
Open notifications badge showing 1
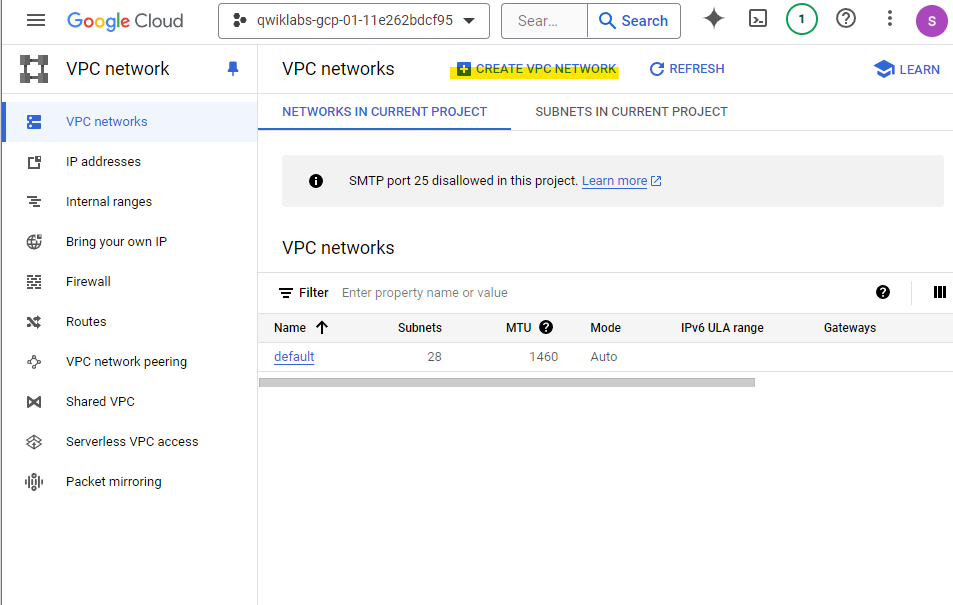[801, 19]
